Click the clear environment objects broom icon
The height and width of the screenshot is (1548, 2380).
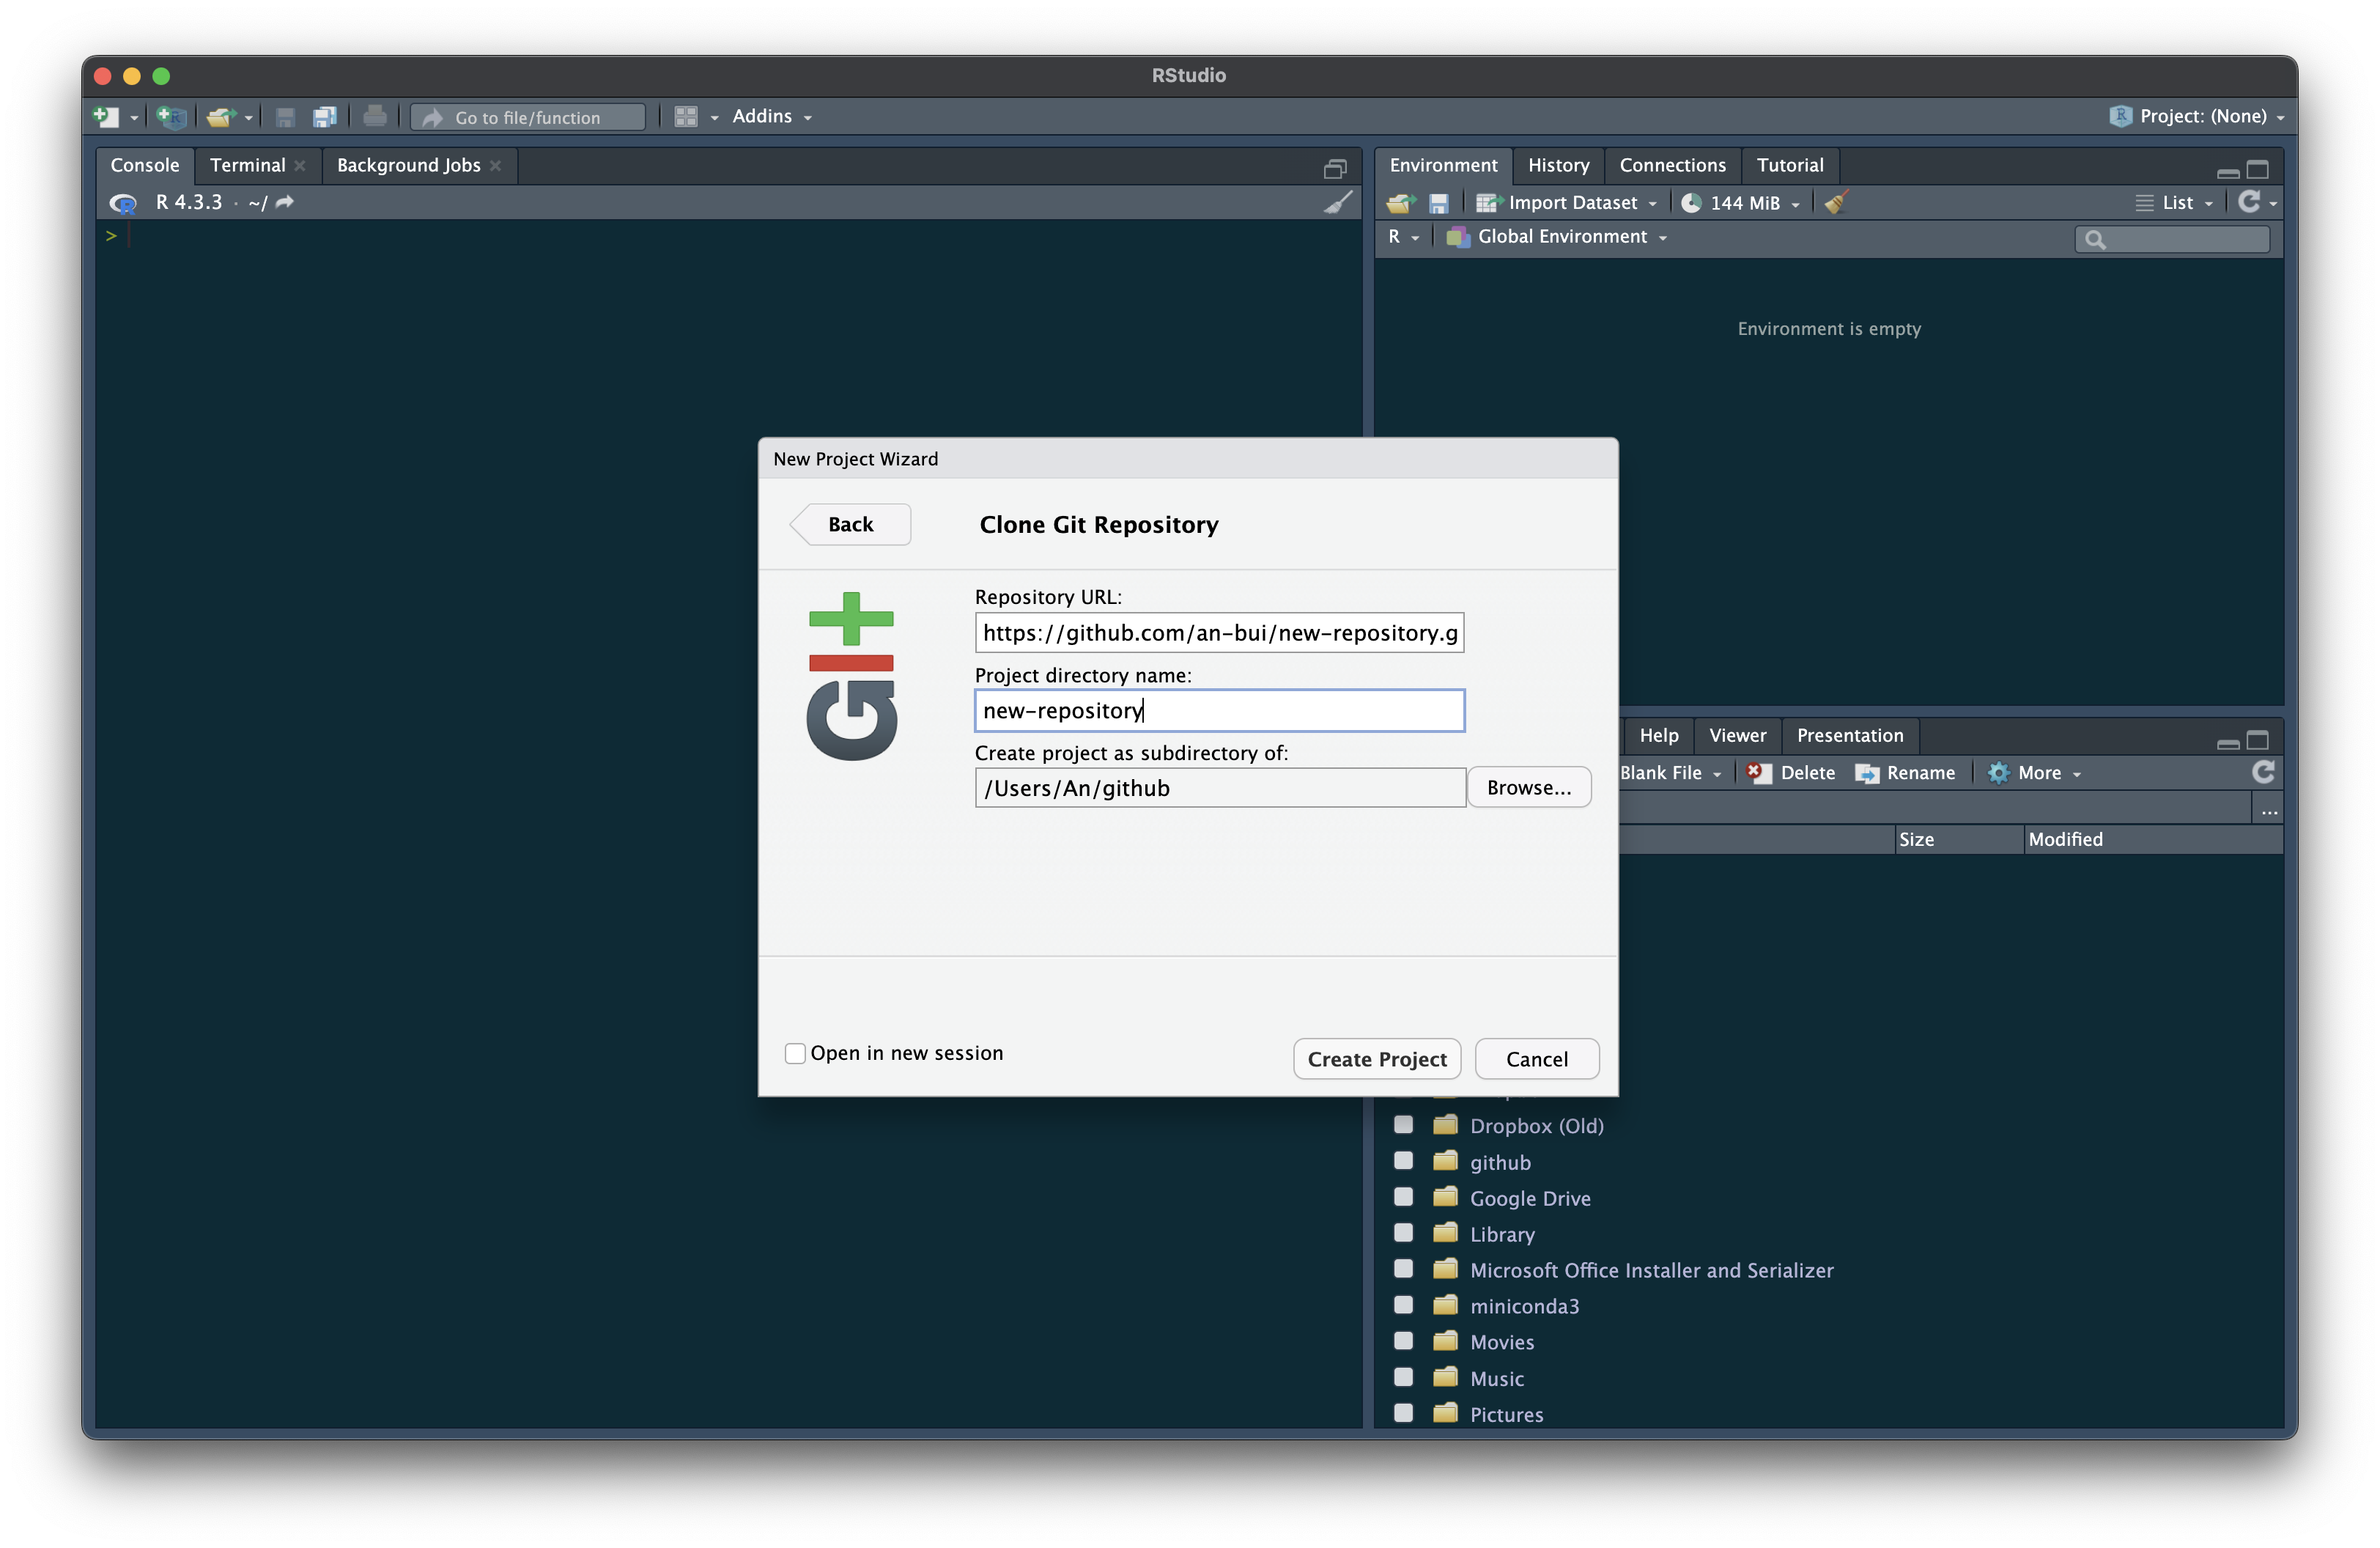coord(1835,203)
